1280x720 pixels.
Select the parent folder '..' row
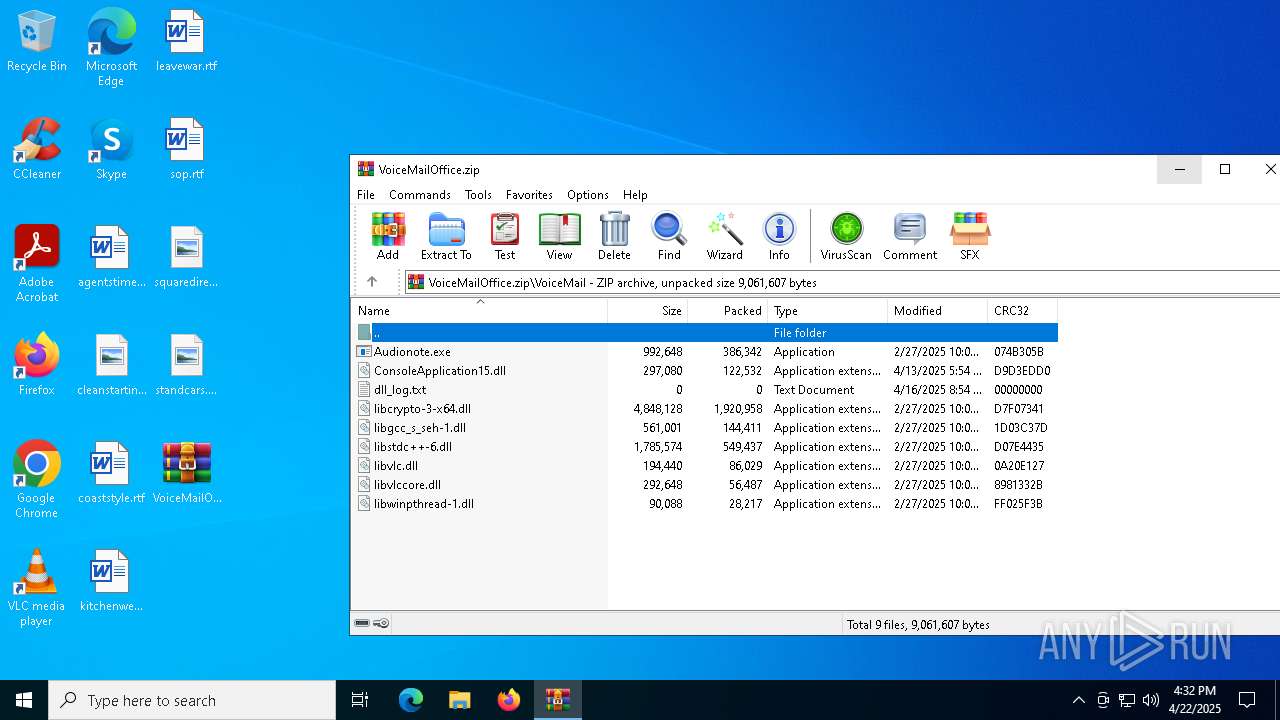705,332
